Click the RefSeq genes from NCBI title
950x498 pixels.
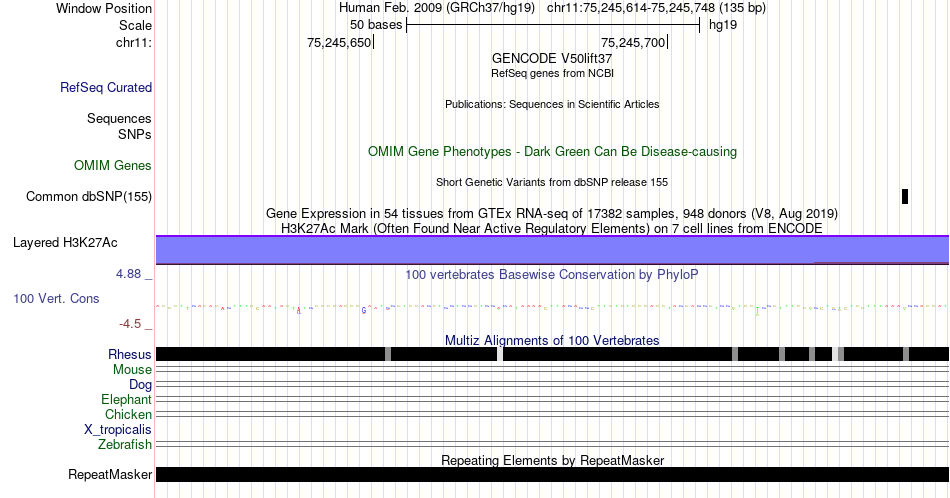pyautogui.click(x=552, y=73)
